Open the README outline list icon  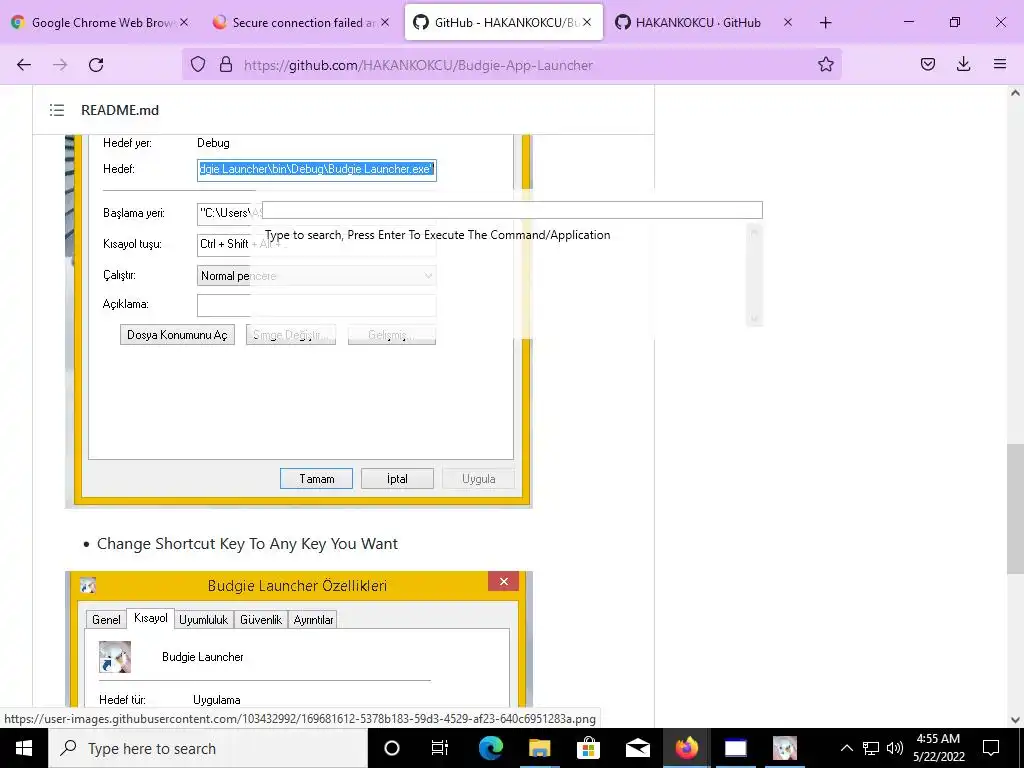57,110
